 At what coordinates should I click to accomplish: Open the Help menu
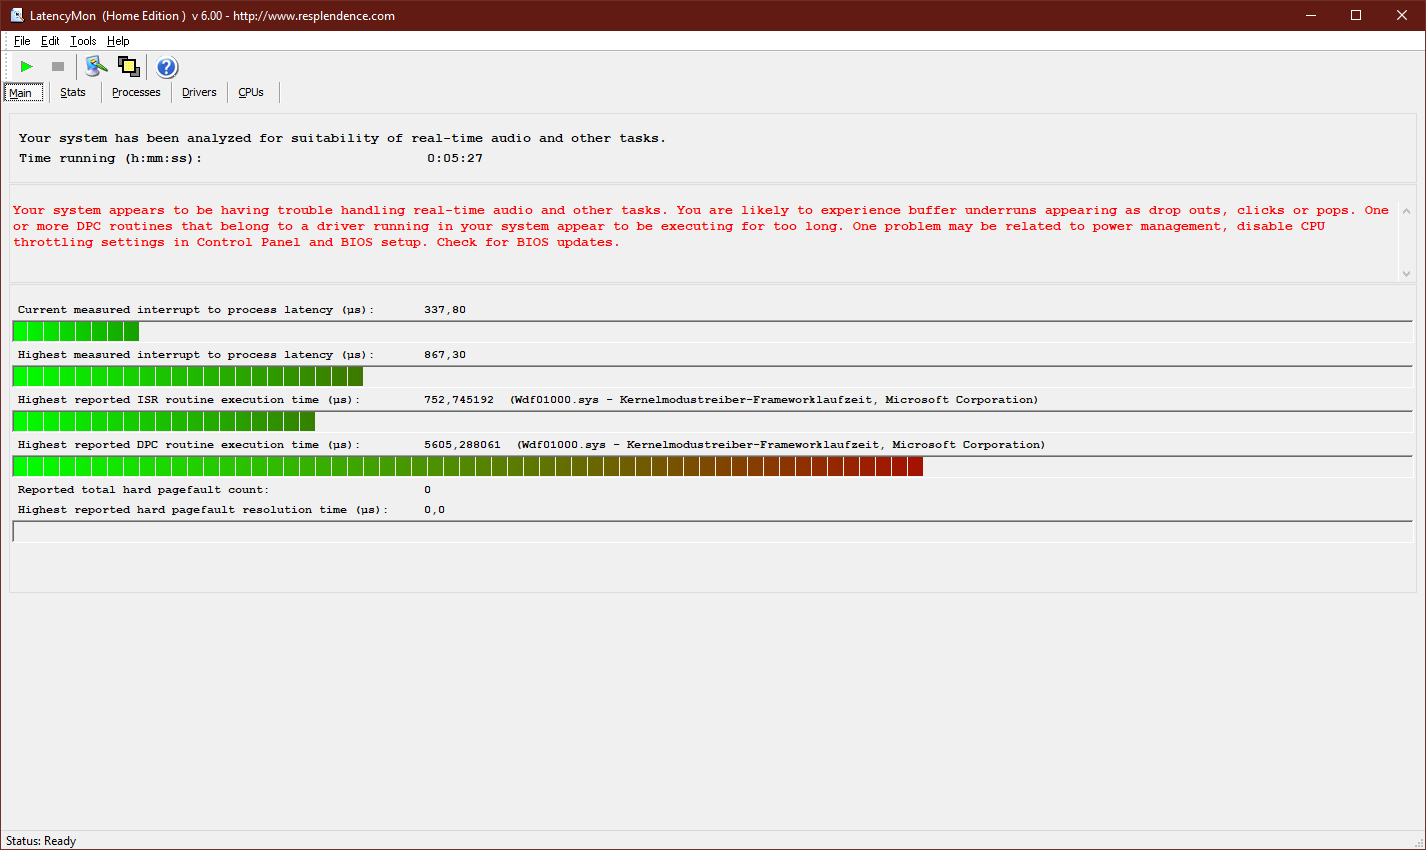point(118,41)
